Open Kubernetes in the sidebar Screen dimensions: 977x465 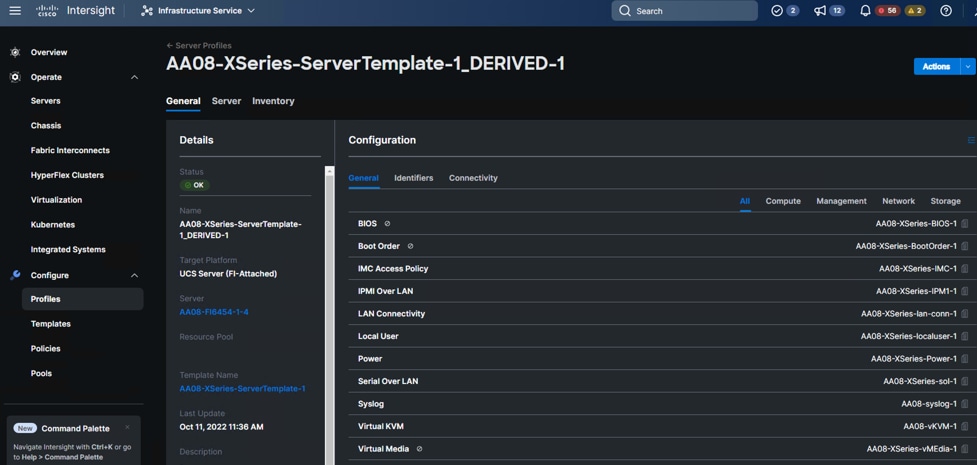click(53, 224)
